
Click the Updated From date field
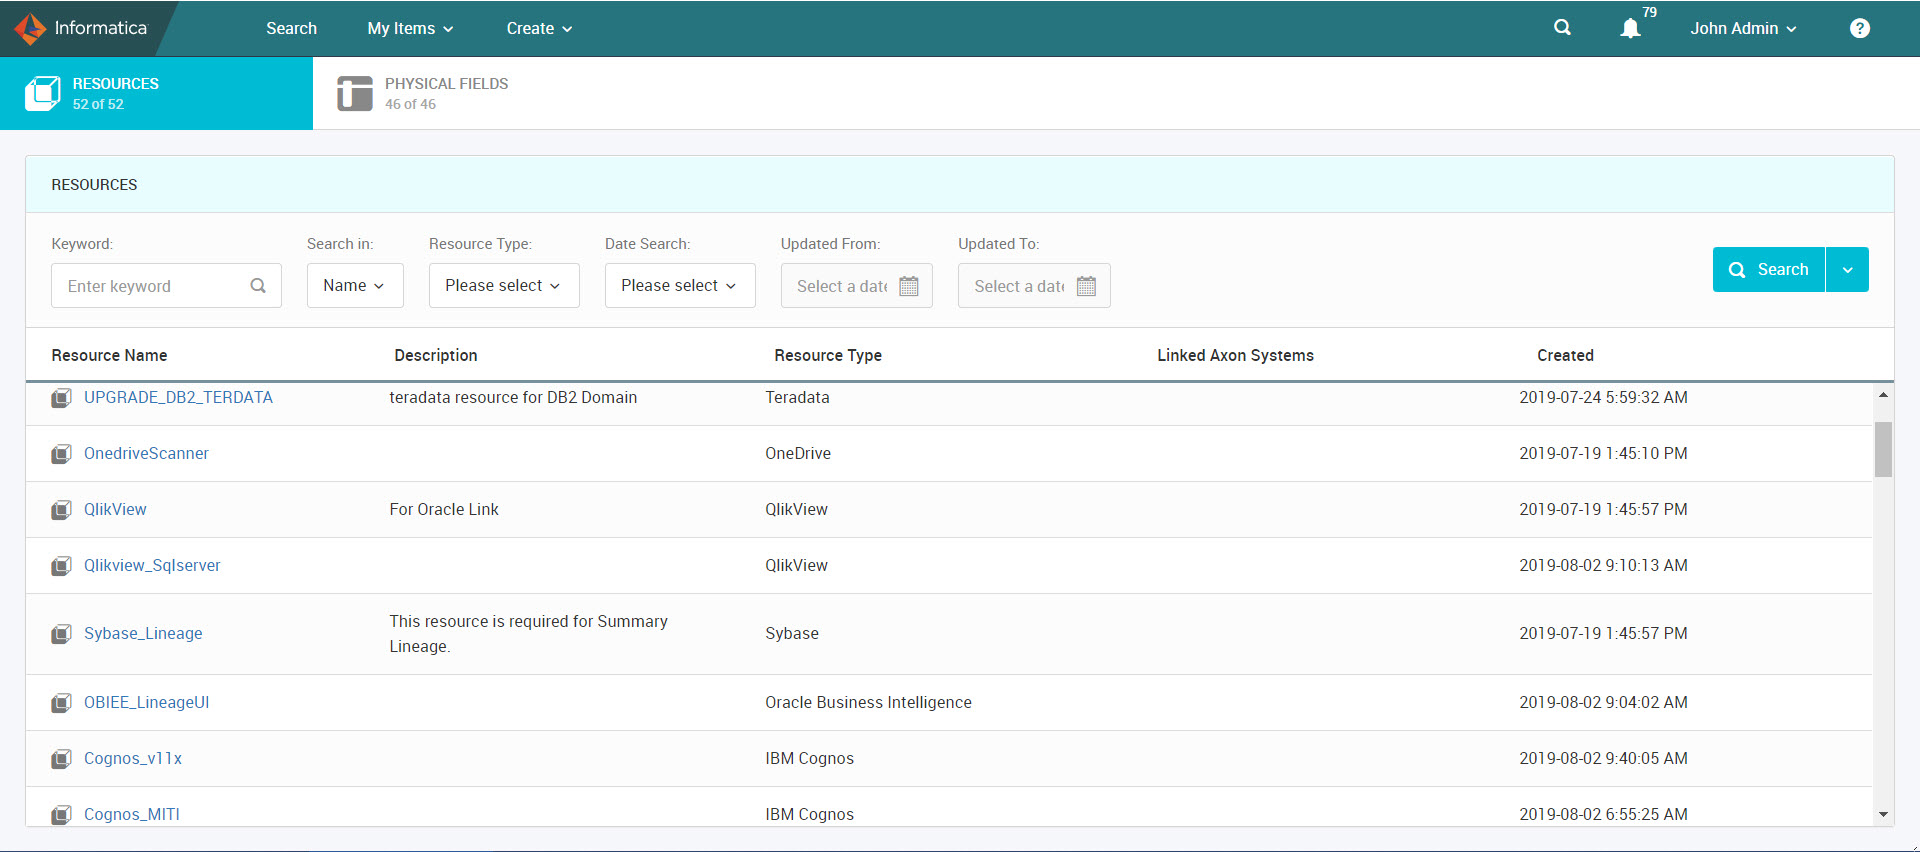click(856, 286)
